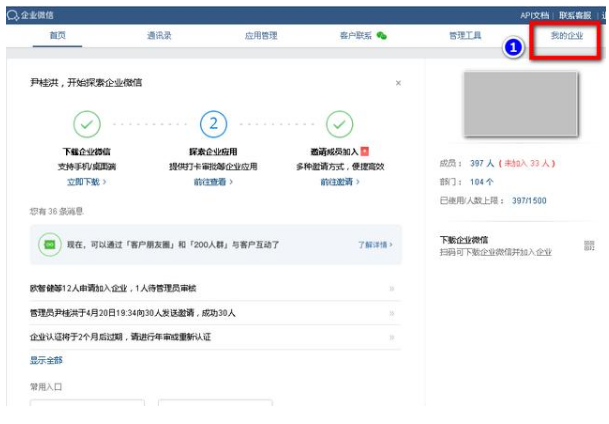
Task: Open the 企业认证将于2个月后过期 message
Action: coord(120,337)
